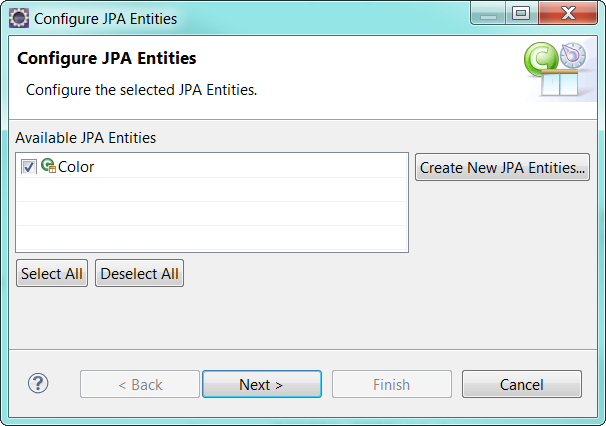This screenshot has width=606, height=426.
Task: Hit the Deselect All button
Action: [139, 274]
